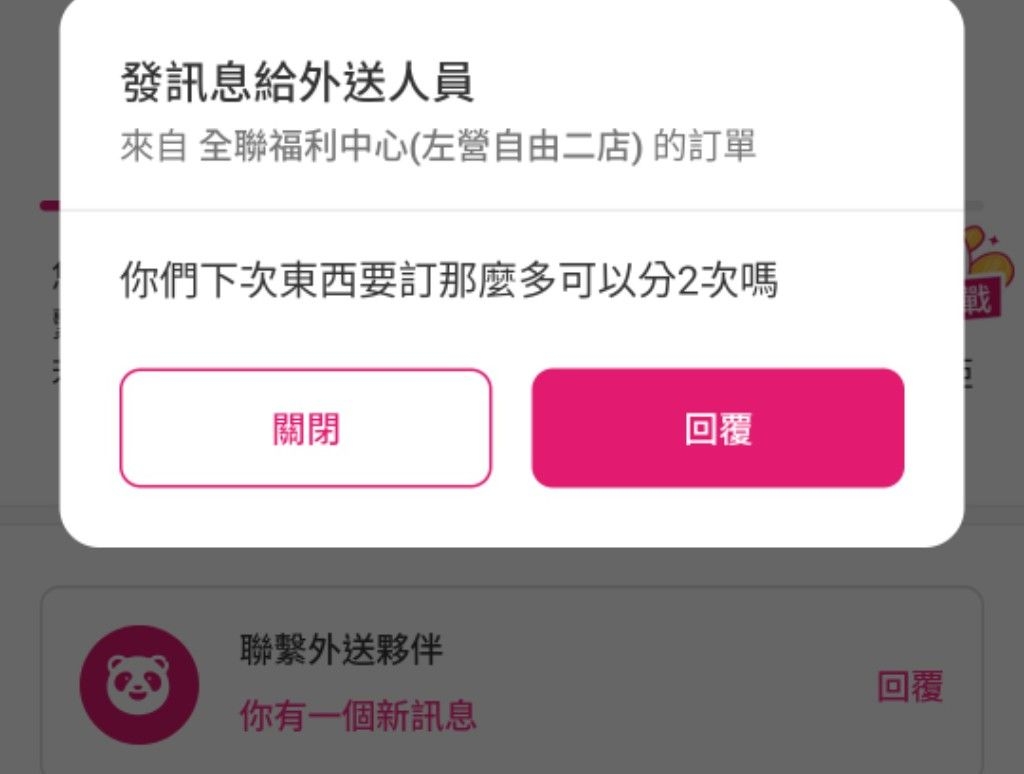Click the rider's message about splitting orders
This screenshot has height=774, width=1024.
click(448, 282)
